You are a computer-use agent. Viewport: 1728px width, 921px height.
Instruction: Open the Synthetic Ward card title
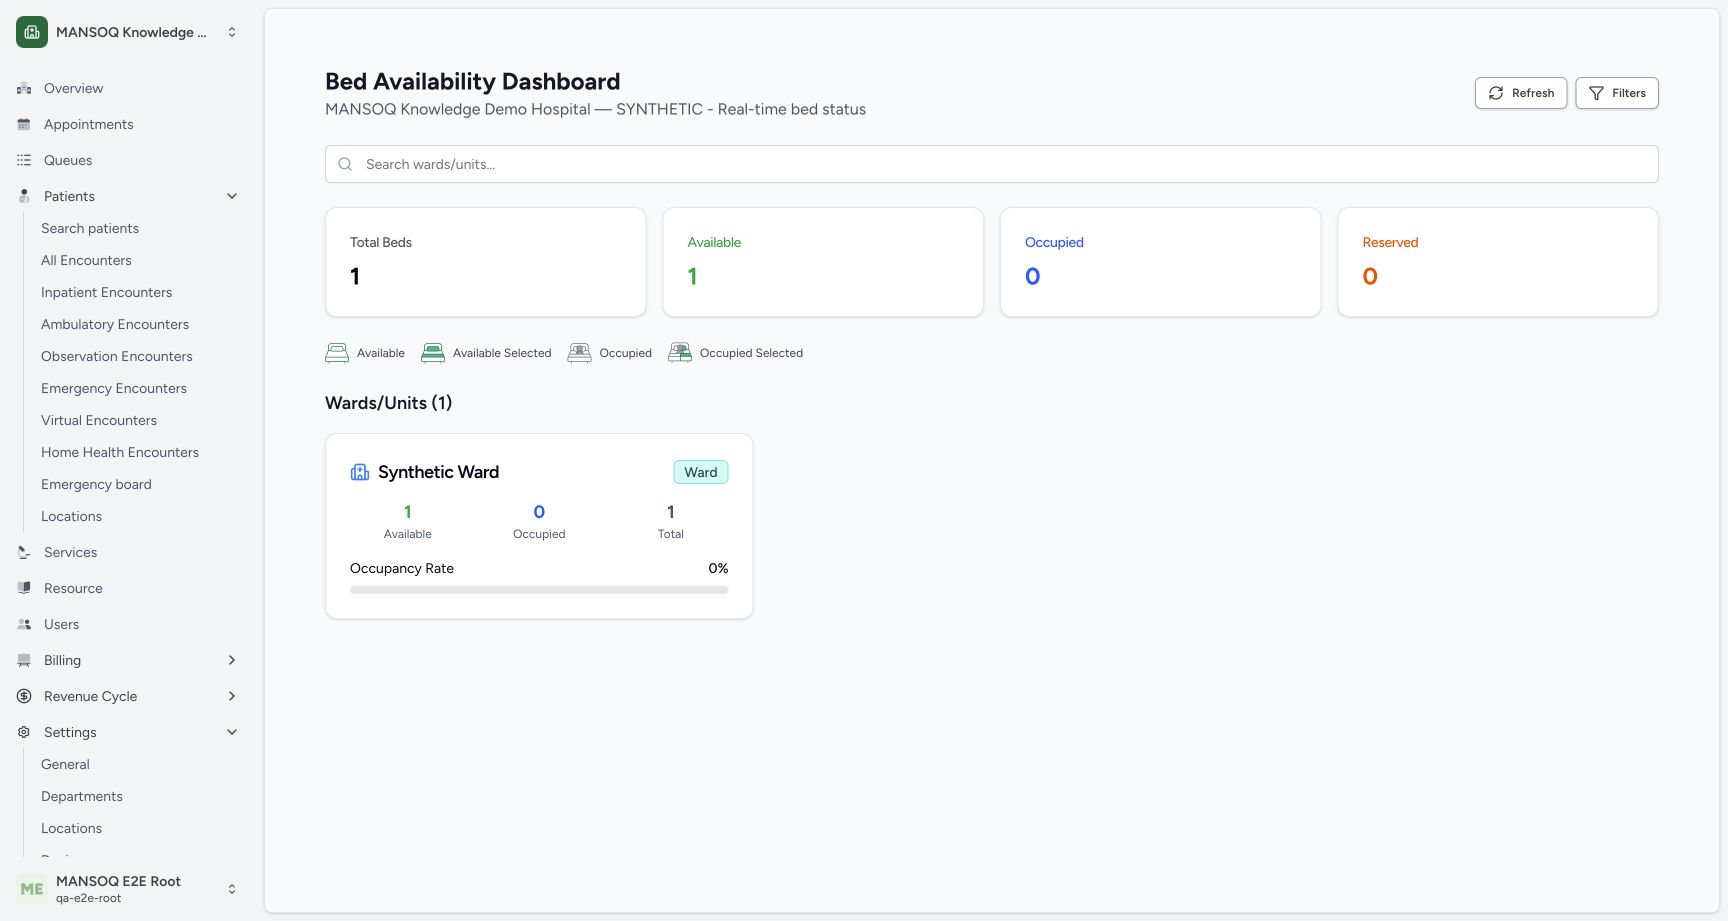point(438,472)
